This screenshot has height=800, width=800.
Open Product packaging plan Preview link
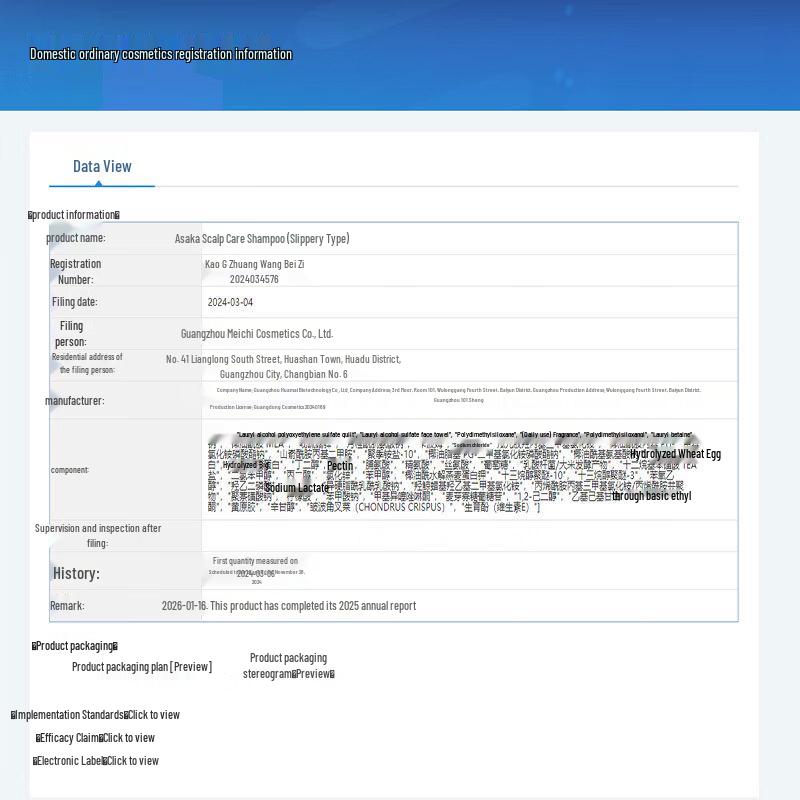coord(142,667)
